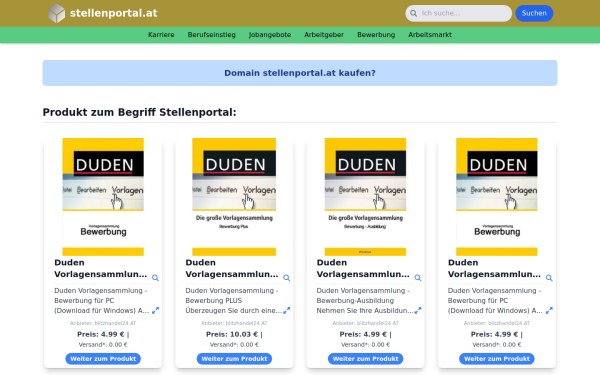Click the stellenportal.at site title text

pos(114,13)
